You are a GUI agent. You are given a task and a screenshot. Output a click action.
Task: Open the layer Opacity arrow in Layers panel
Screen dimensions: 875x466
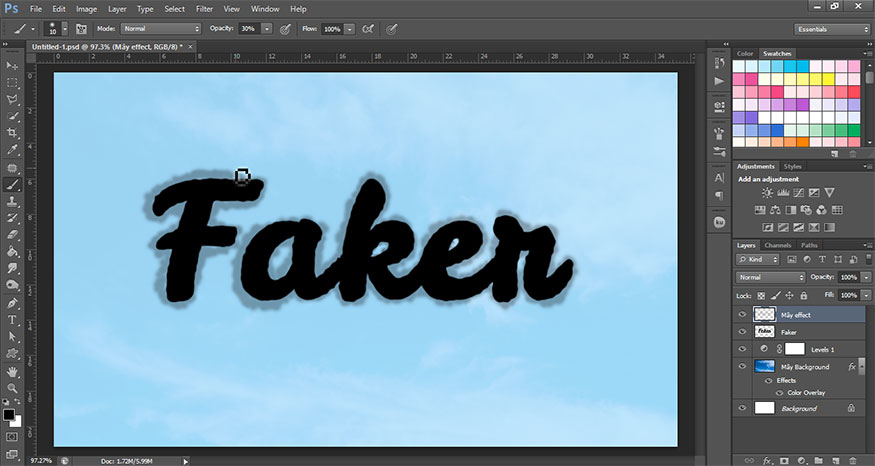tap(866, 277)
